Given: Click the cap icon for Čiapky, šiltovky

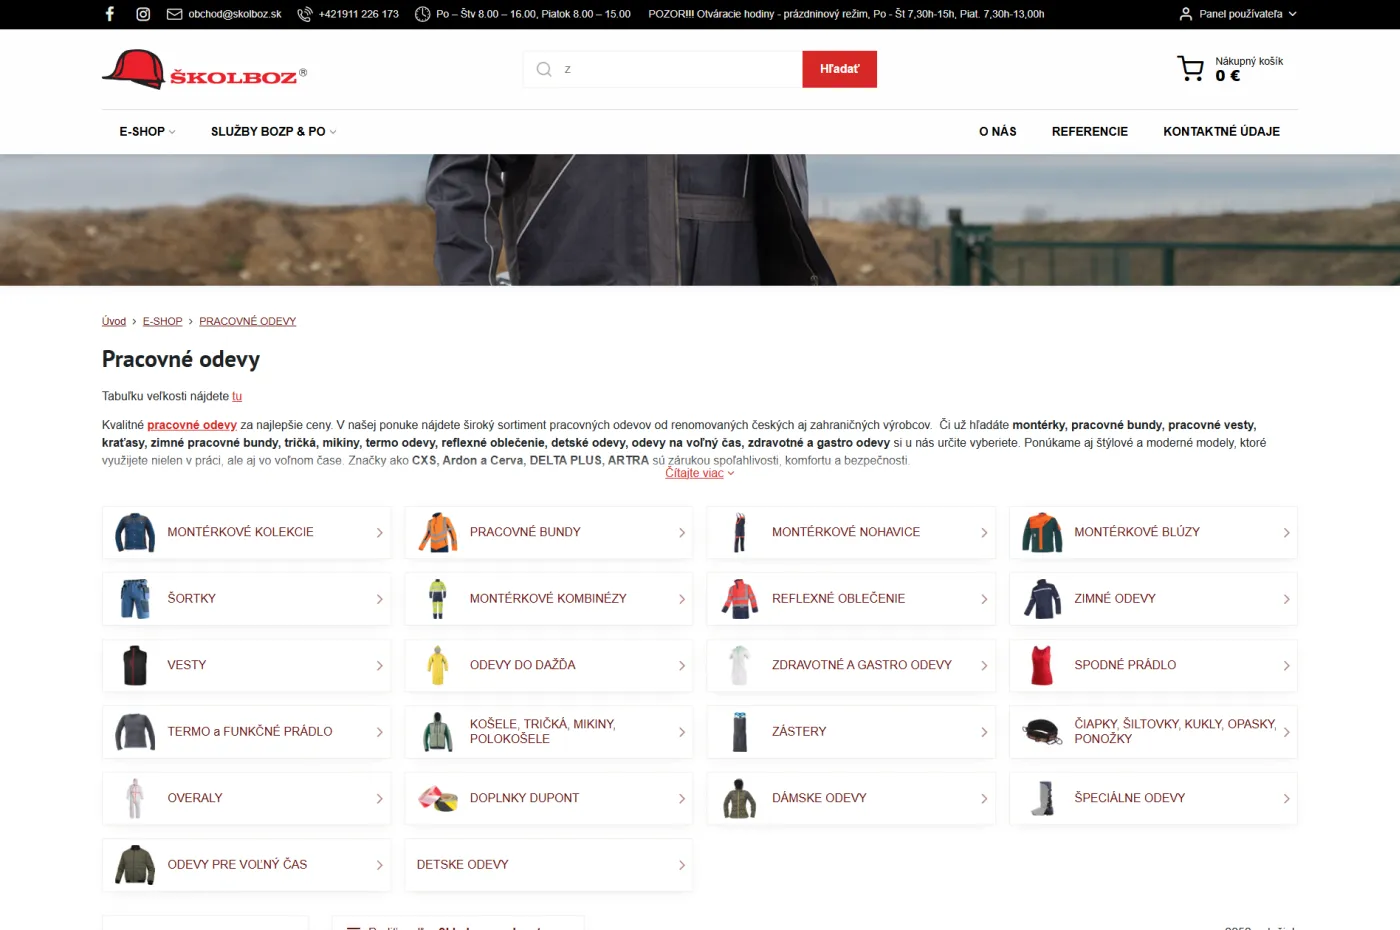Looking at the screenshot, I should [x=1042, y=732].
